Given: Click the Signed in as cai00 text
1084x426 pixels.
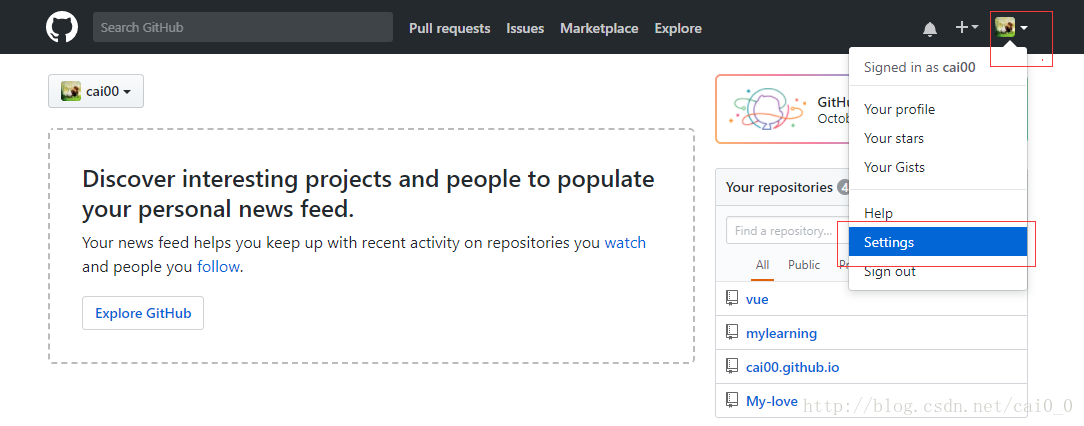Looking at the screenshot, I should [919, 68].
